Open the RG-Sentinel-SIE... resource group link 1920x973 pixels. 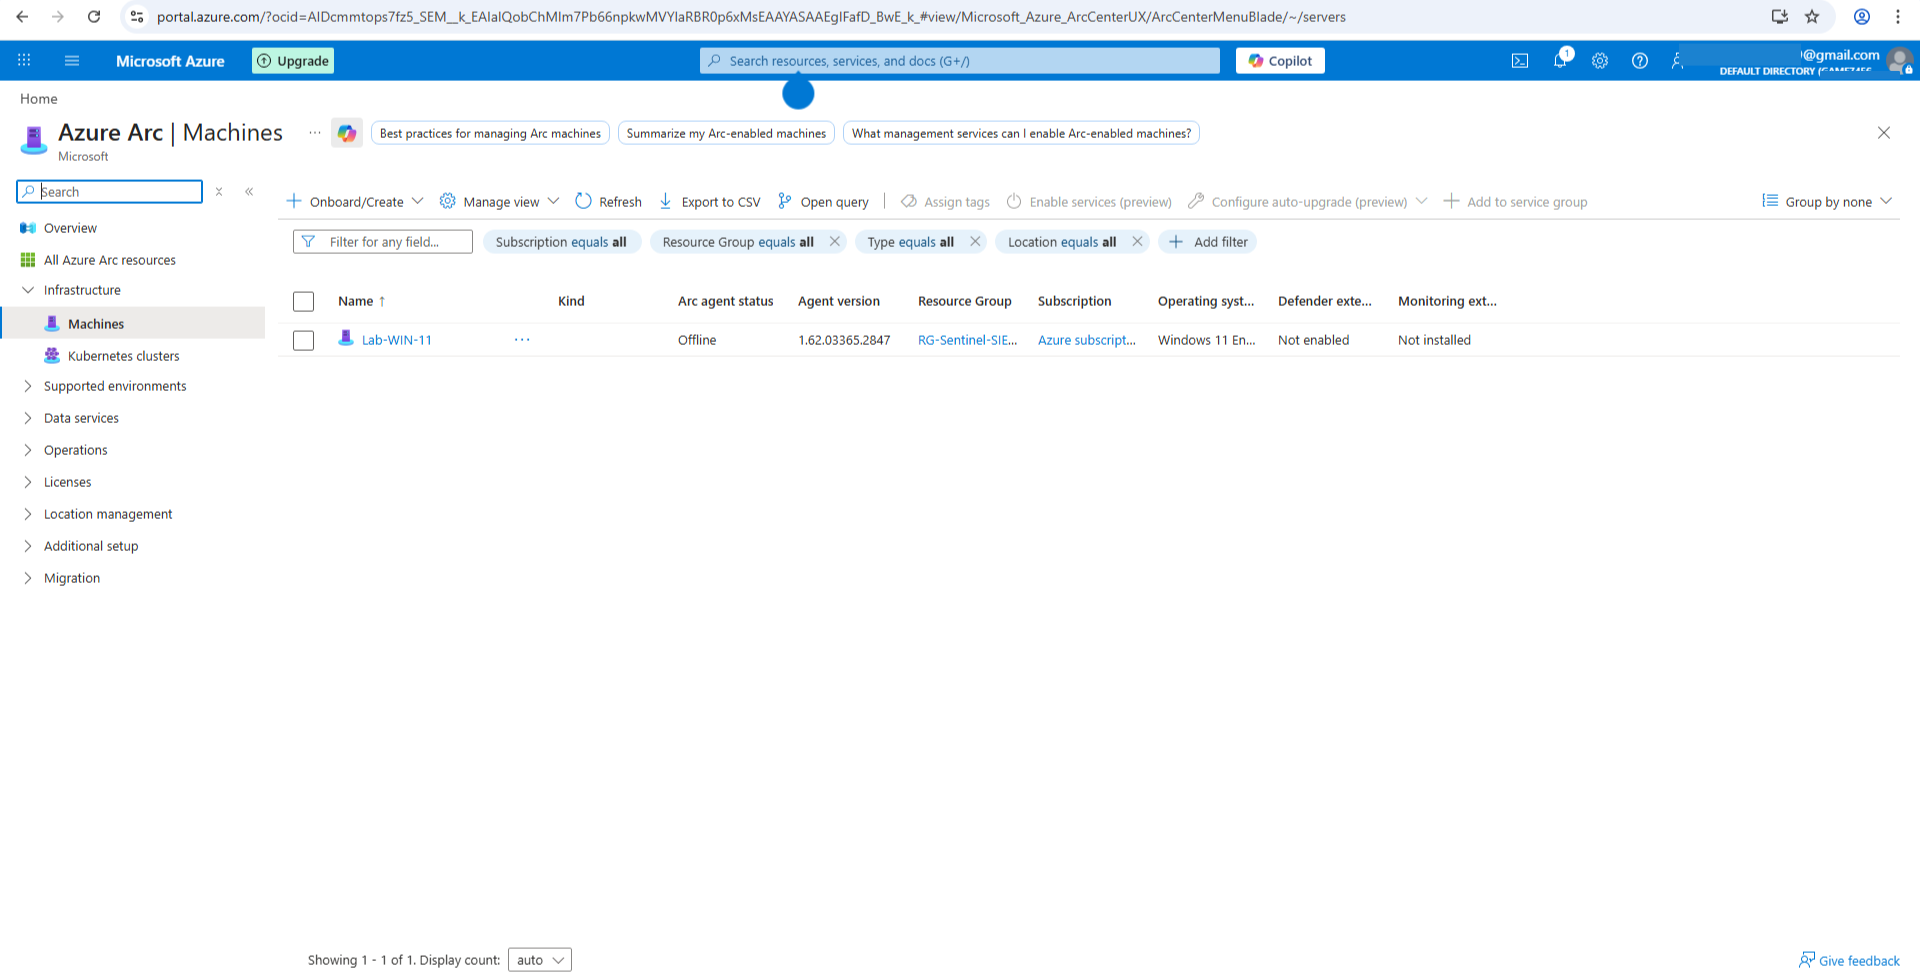(967, 340)
